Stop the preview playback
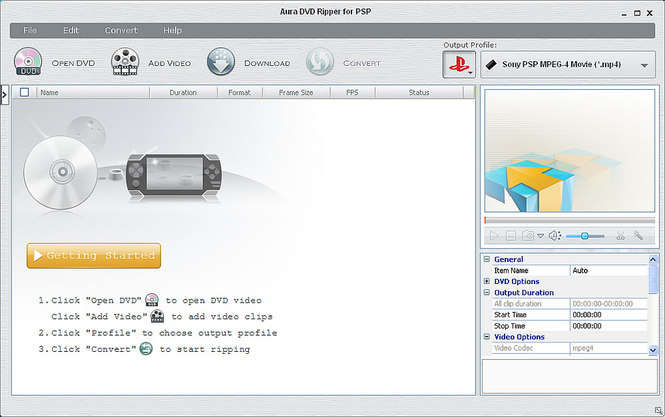 tap(511, 236)
